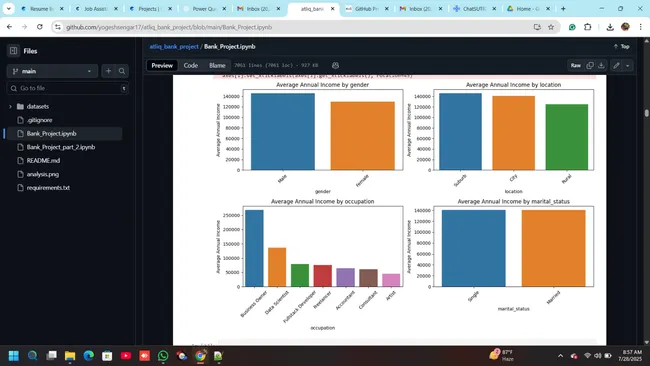The height and width of the screenshot is (366, 650).
Task: Open Bank_Project_part_2.ipynb file
Action: (61, 147)
